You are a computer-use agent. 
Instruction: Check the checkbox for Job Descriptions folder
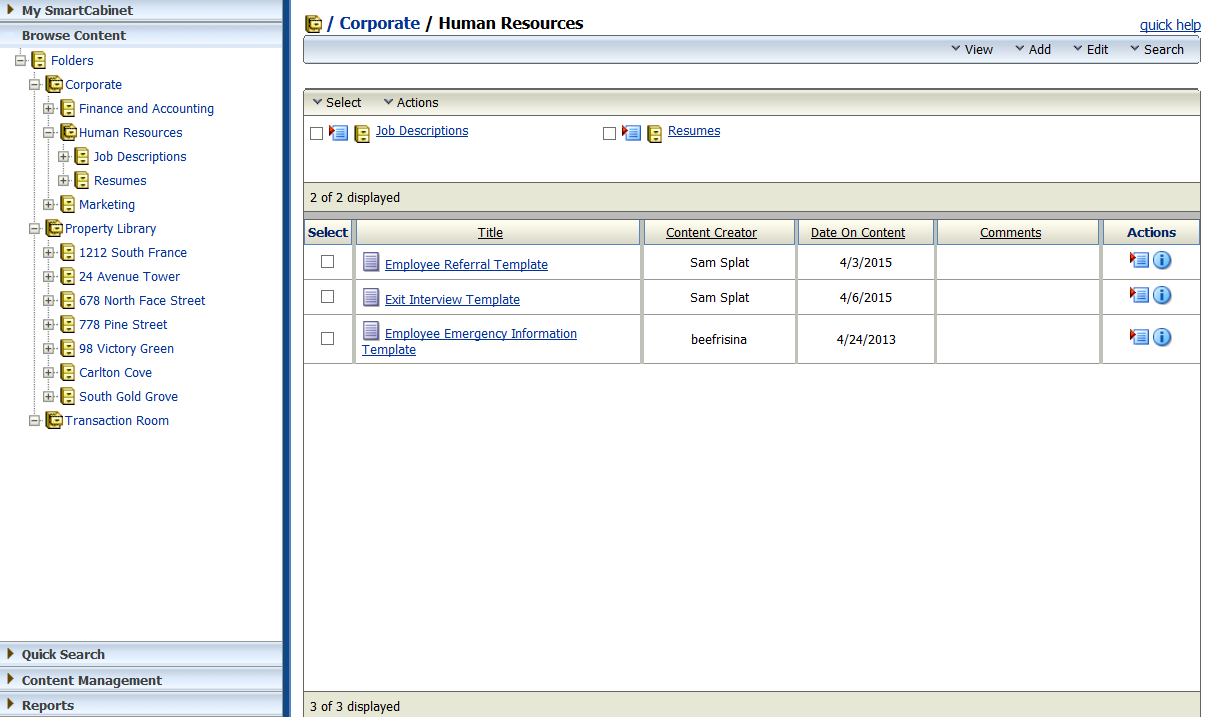point(316,132)
